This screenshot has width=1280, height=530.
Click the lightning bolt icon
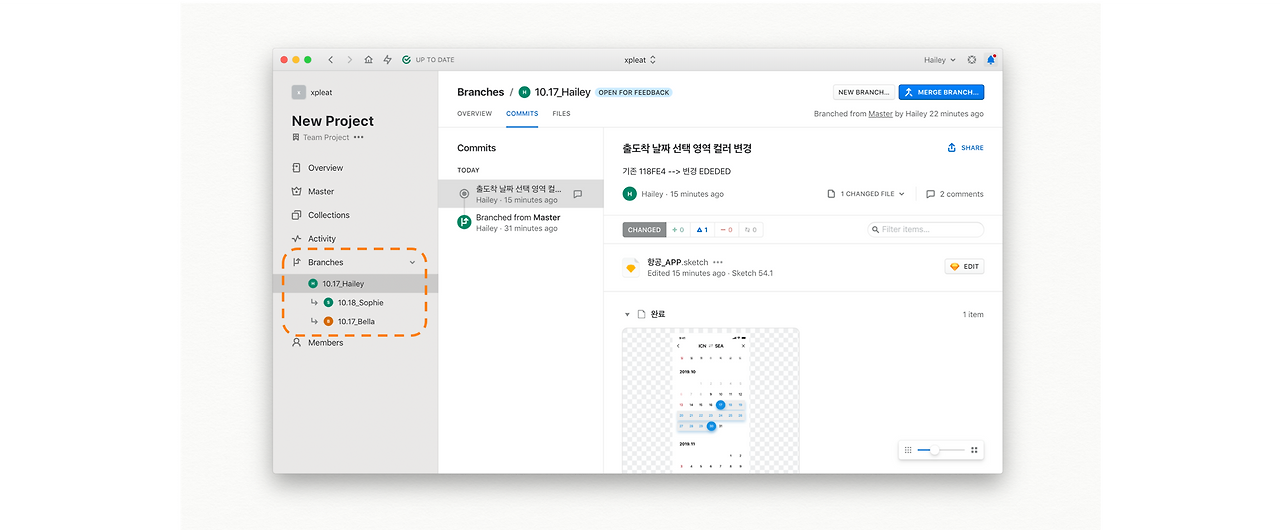387,60
